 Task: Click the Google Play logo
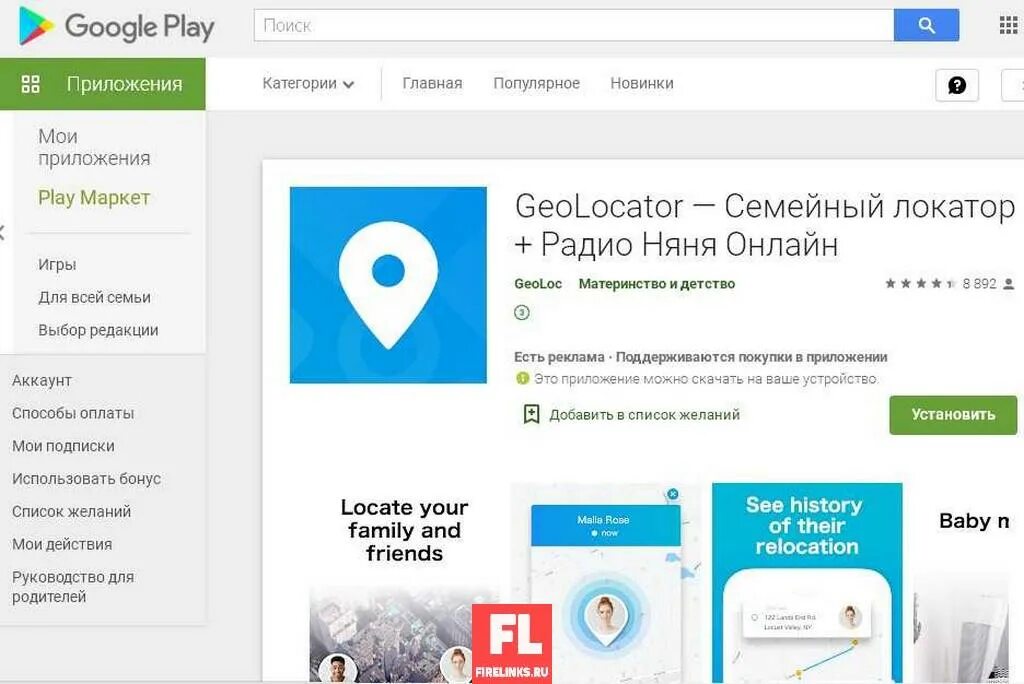click(x=116, y=26)
